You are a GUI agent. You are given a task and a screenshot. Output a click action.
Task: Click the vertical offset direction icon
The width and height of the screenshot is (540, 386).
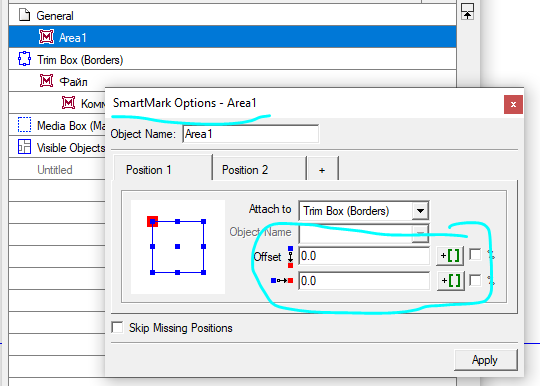pyautogui.click(x=290, y=257)
